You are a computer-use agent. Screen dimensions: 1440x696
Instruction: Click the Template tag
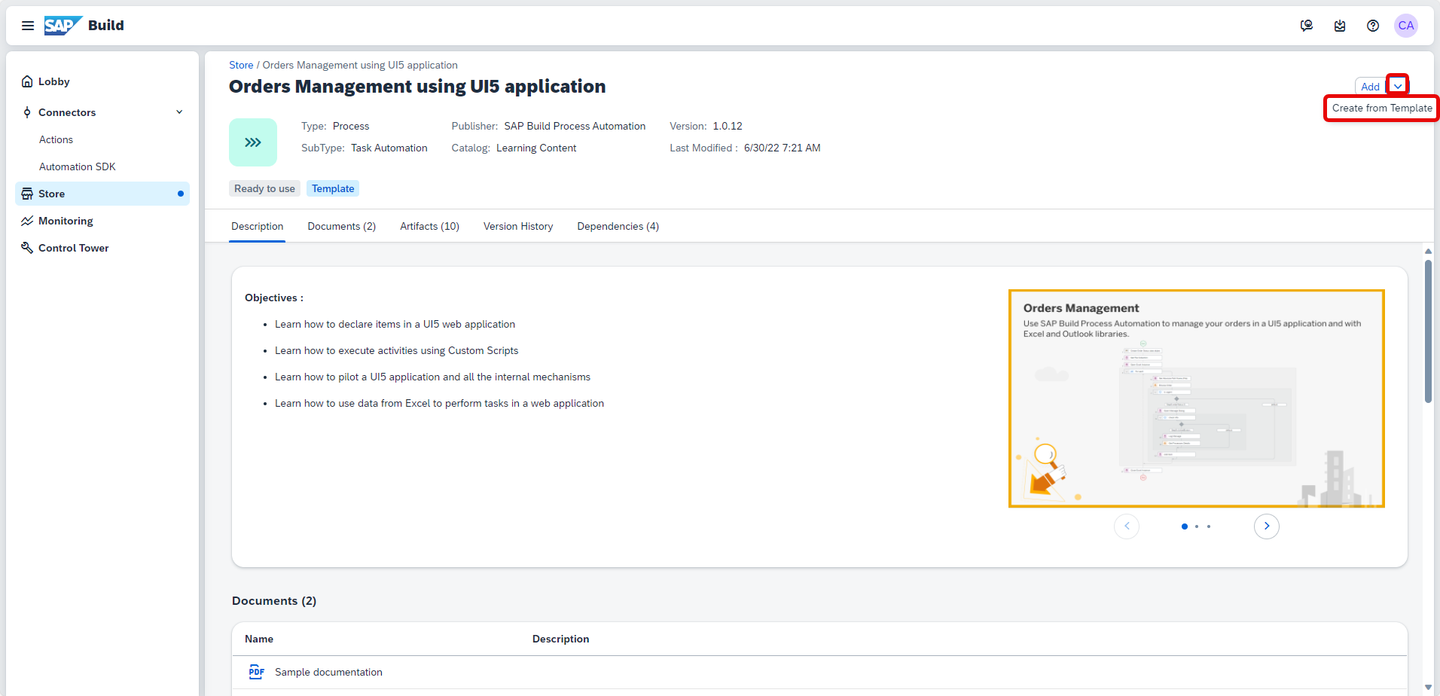[333, 188]
